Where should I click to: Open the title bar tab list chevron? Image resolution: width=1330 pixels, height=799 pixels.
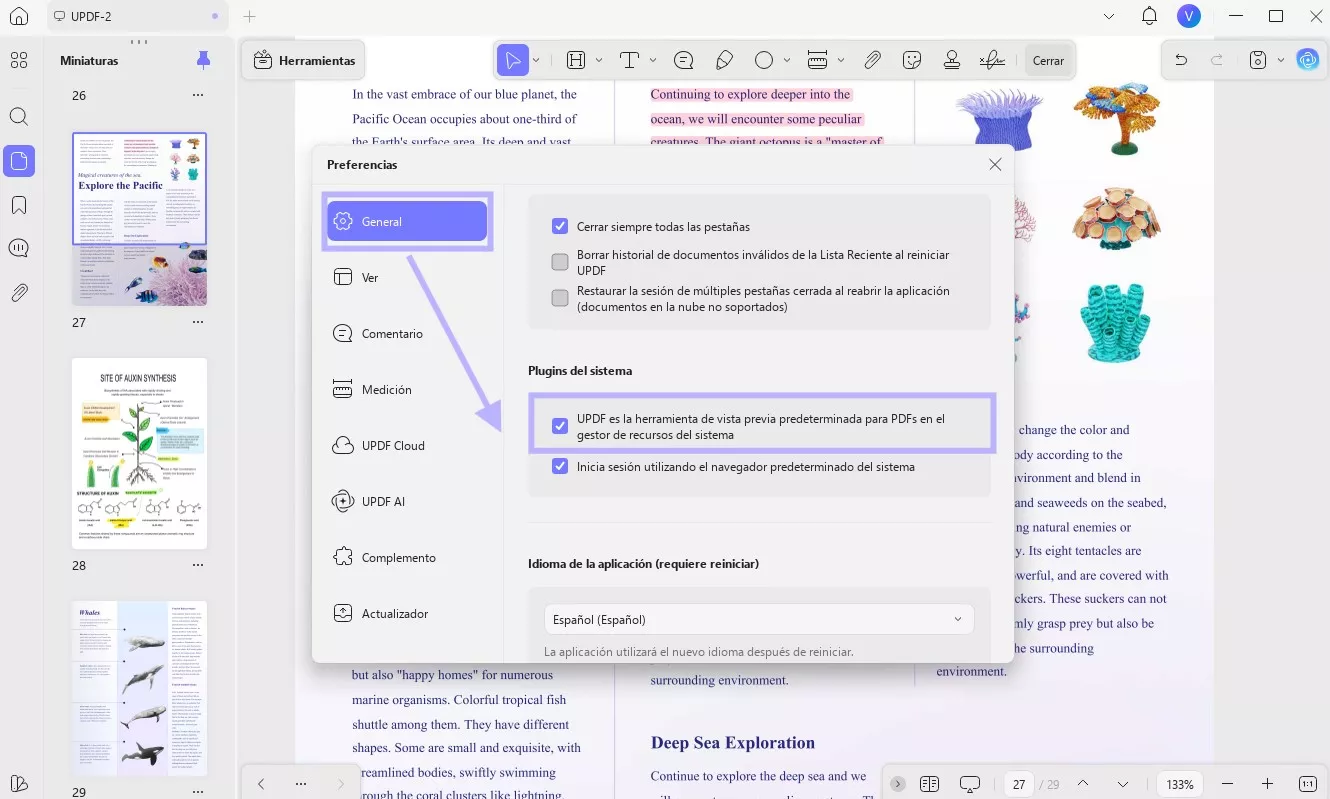[1109, 16]
